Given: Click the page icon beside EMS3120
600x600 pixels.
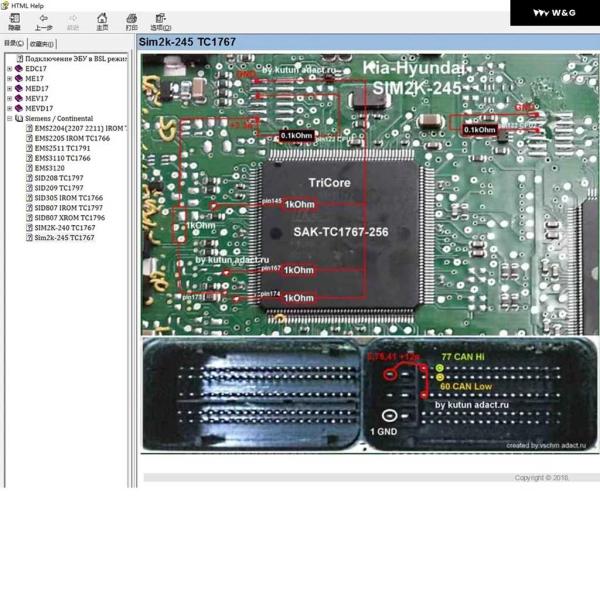Looking at the screenshot, I should pos(29,168).
